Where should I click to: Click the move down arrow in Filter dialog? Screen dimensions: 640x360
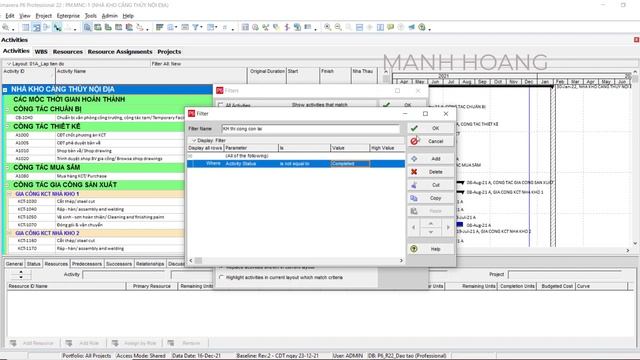point(431,232)
